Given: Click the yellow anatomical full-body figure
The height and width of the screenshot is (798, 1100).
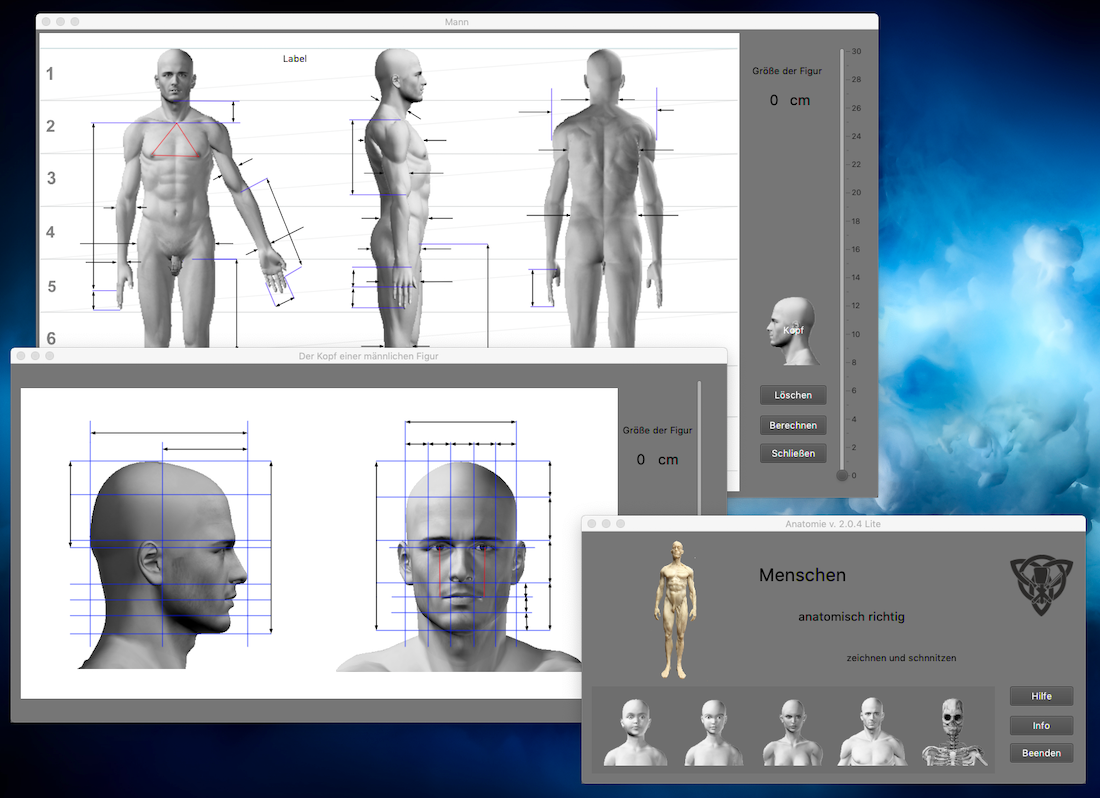Looking at the screenshot, I should point(677,608).
